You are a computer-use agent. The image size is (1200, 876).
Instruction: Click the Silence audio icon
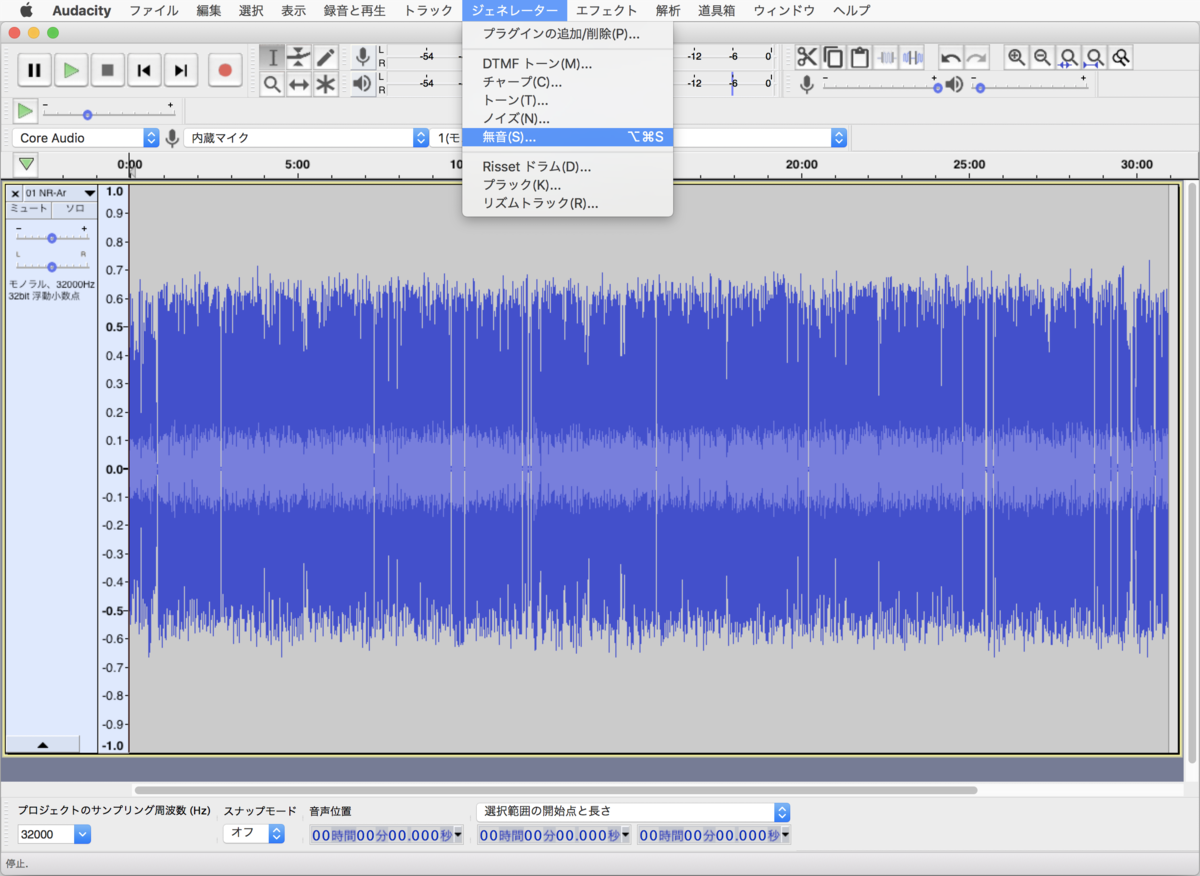tap(912, 58)
